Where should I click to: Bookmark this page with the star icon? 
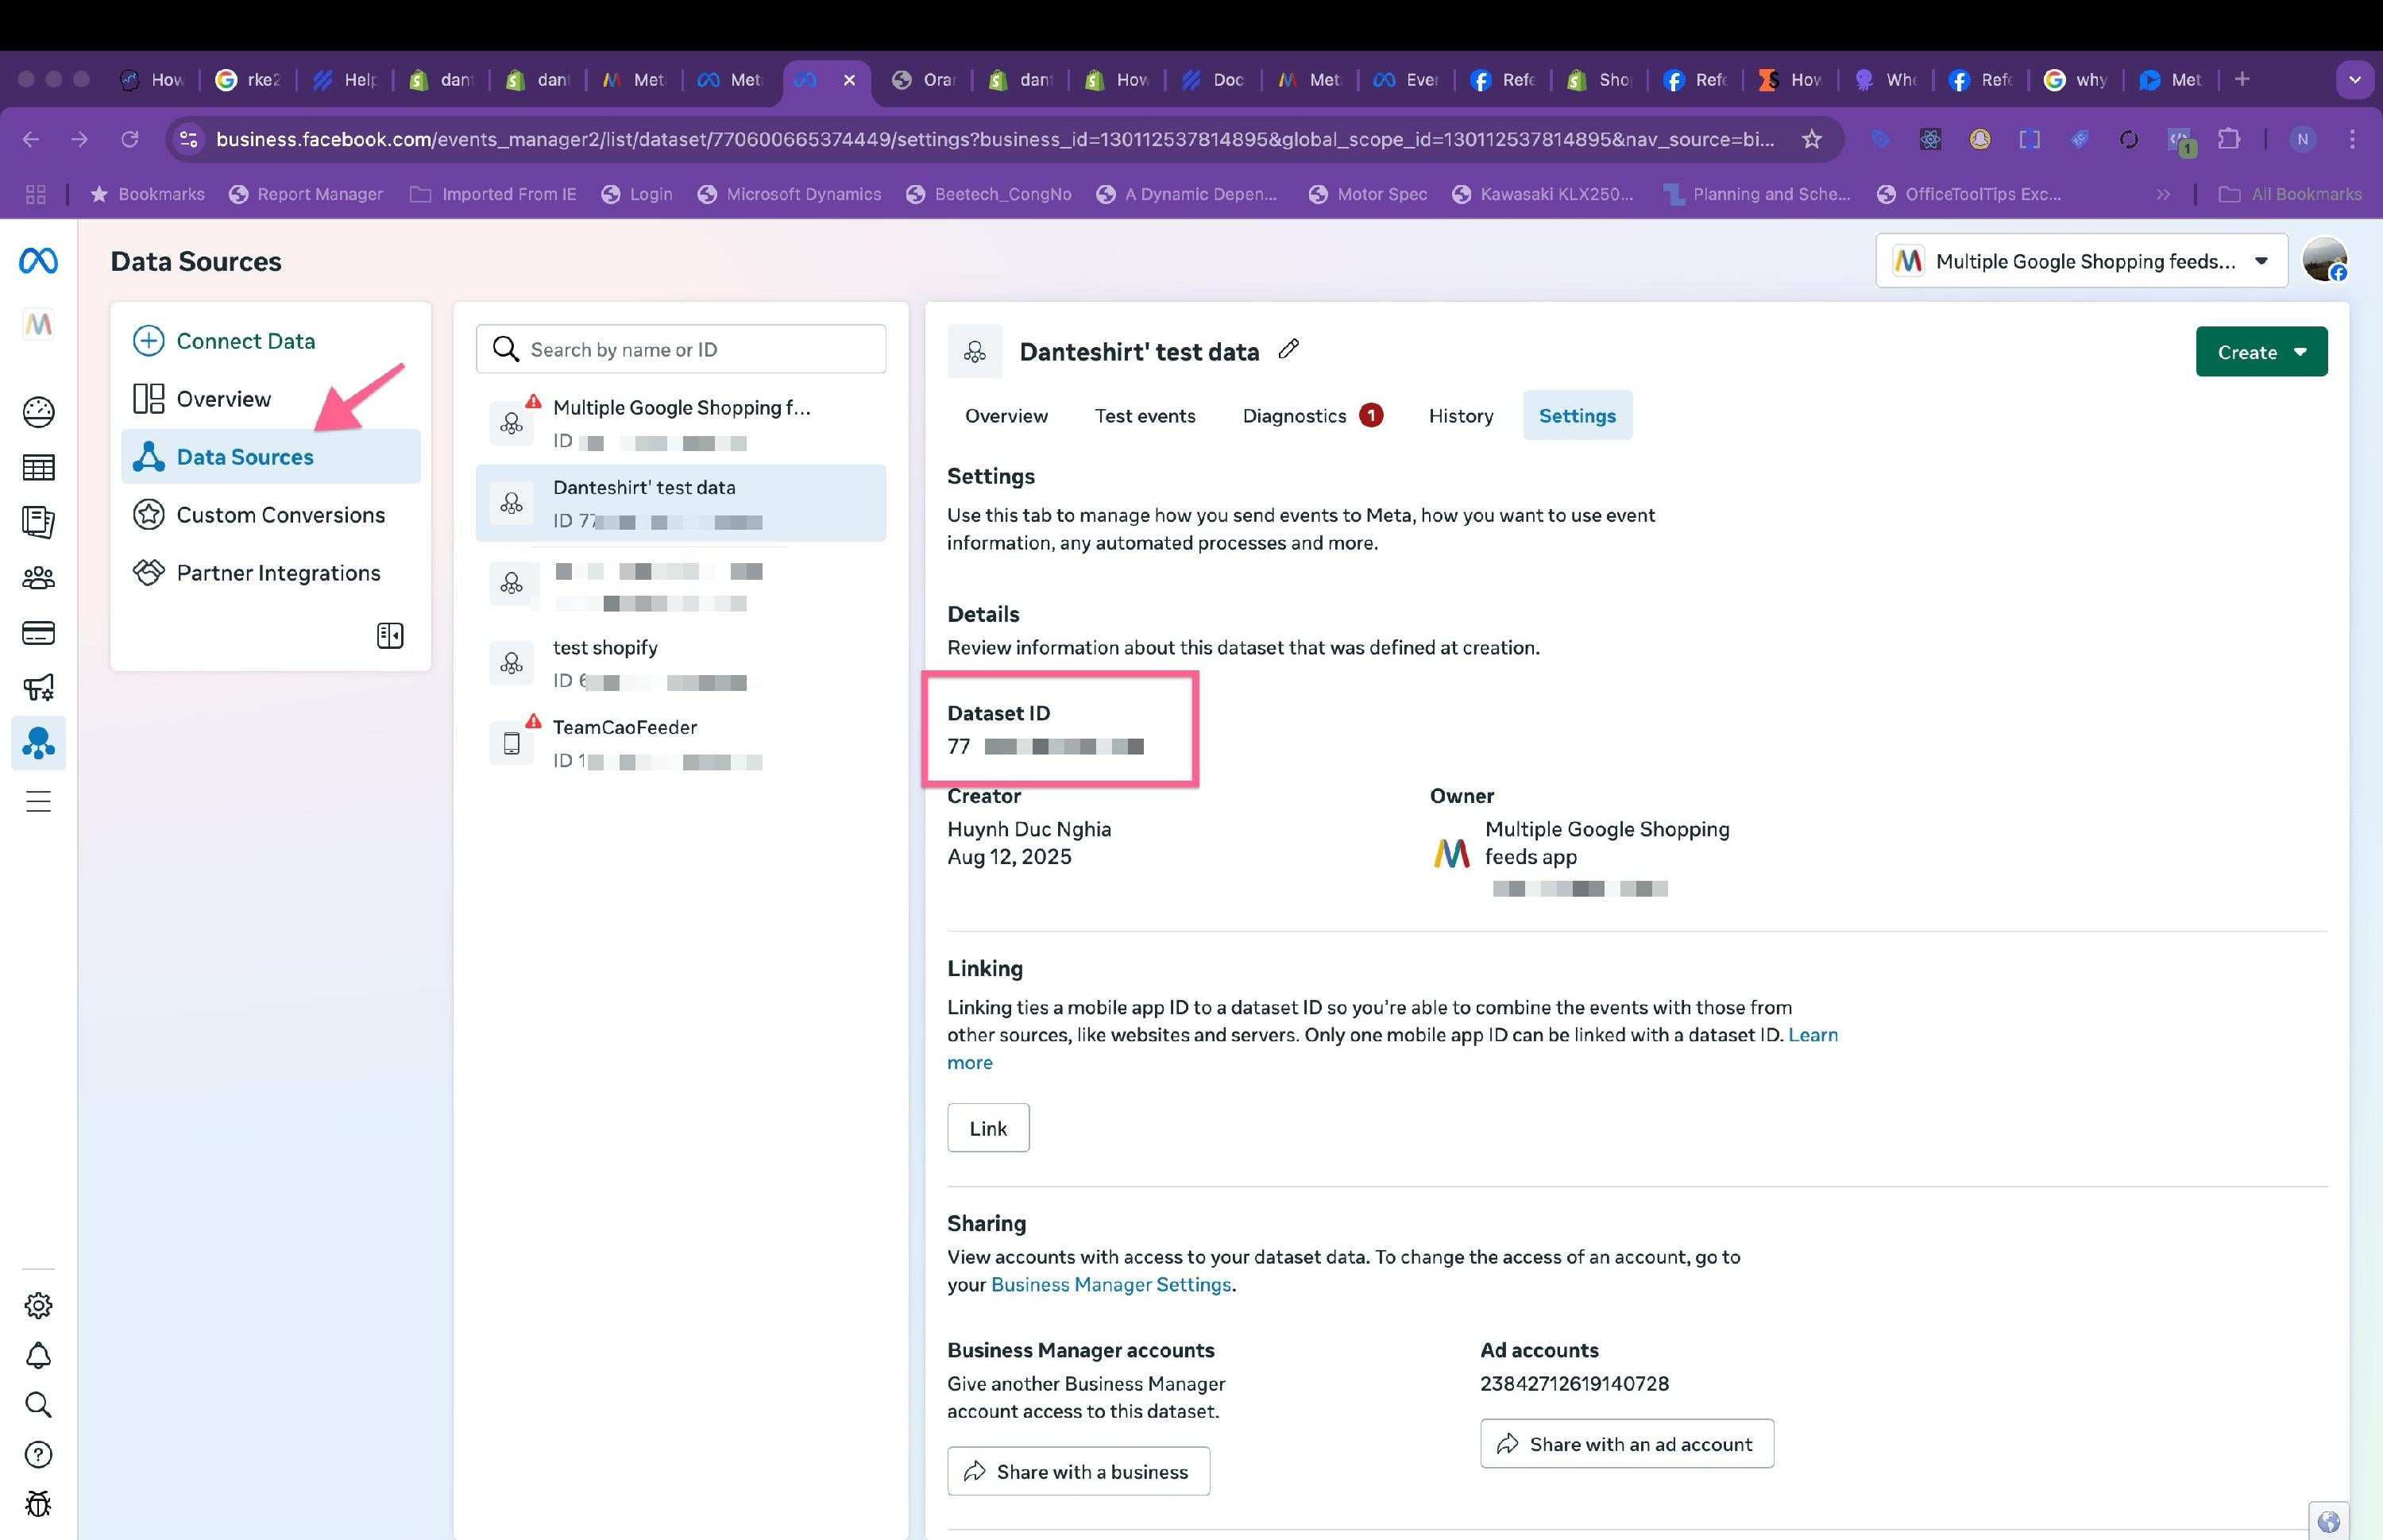pyautogui.click(x=1811, y=139)
